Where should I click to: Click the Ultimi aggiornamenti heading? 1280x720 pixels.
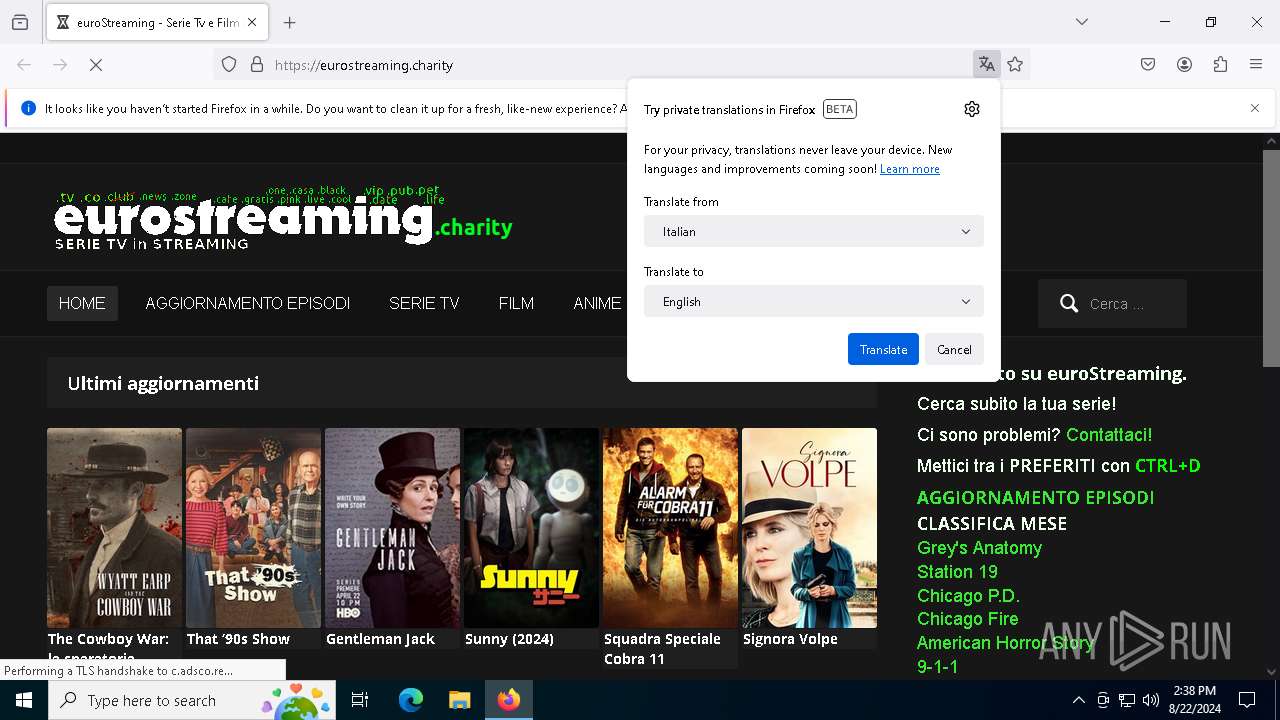163,383
